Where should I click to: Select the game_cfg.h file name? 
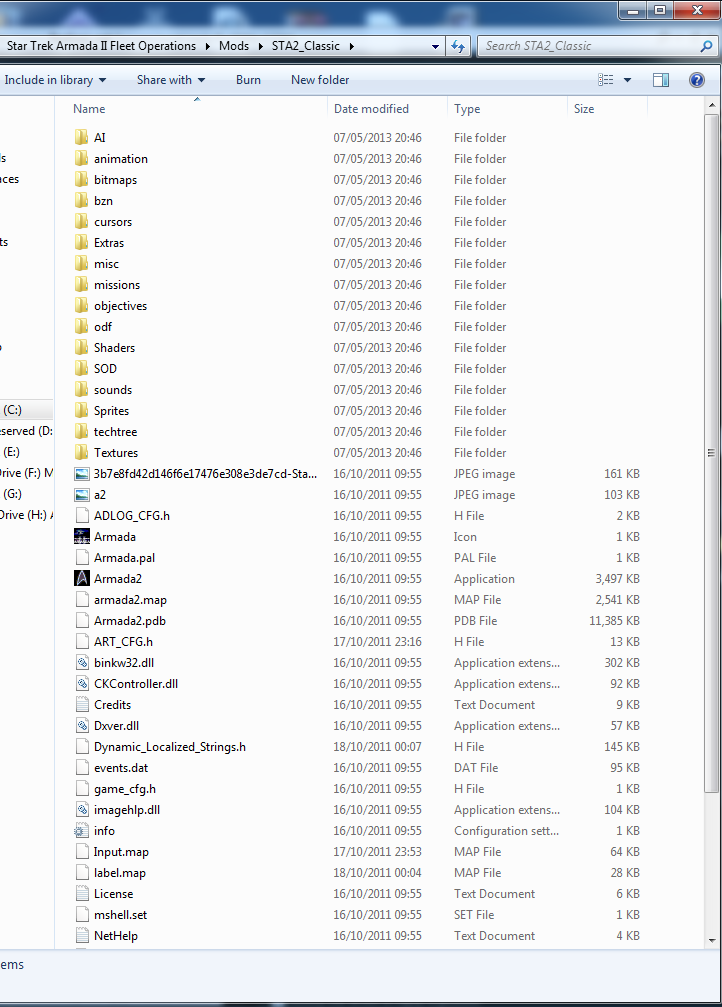pos(125,789)
